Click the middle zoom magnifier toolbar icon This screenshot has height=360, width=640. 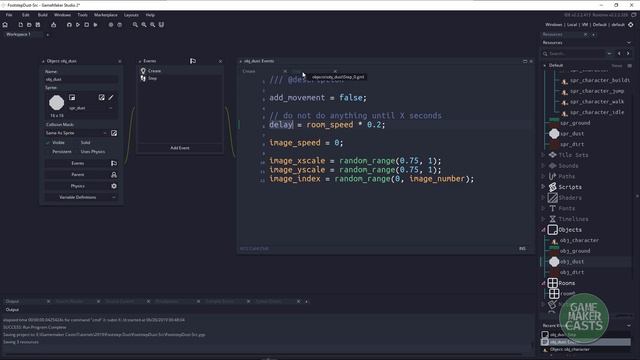pyautogui.click(x=144, y=25)
